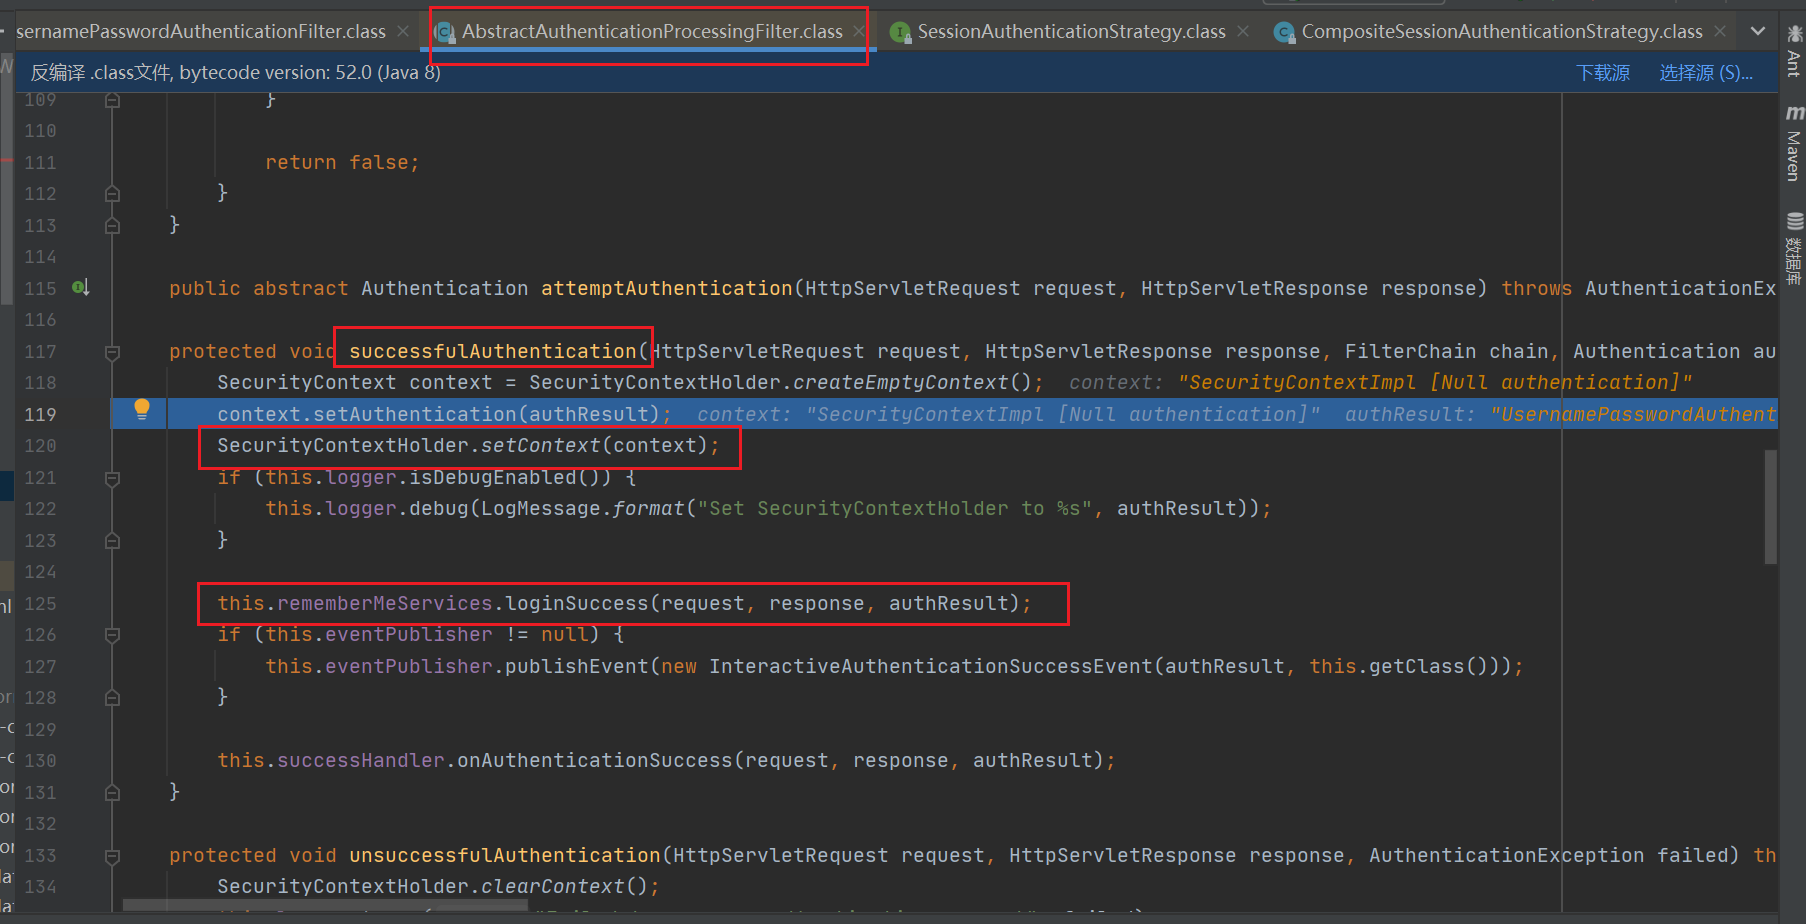Open the Maven tool window
Screen dimensions: 1806x924
coord(1794,144)
